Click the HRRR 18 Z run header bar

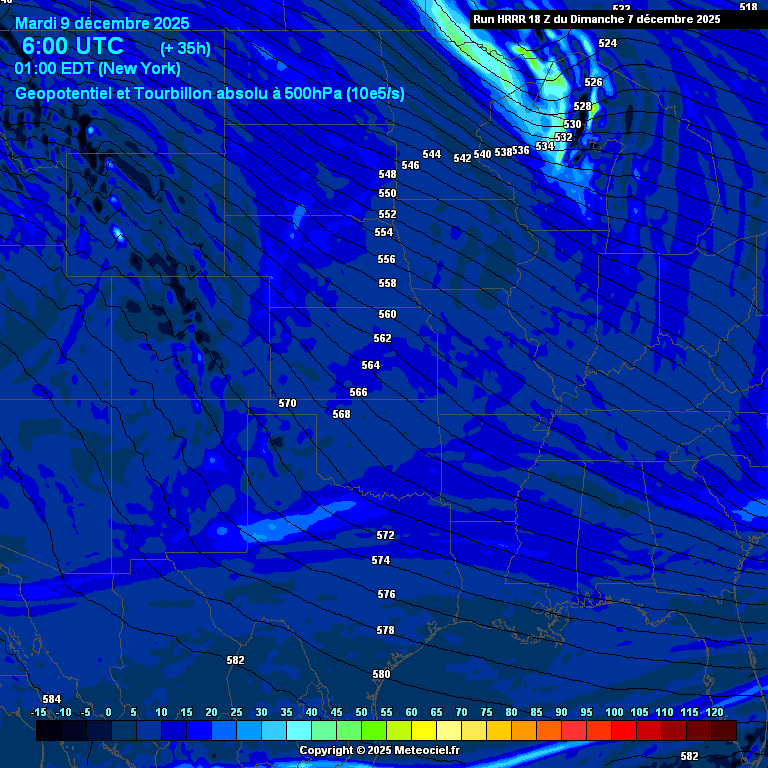pyautogui.click(x=596, y=19)
